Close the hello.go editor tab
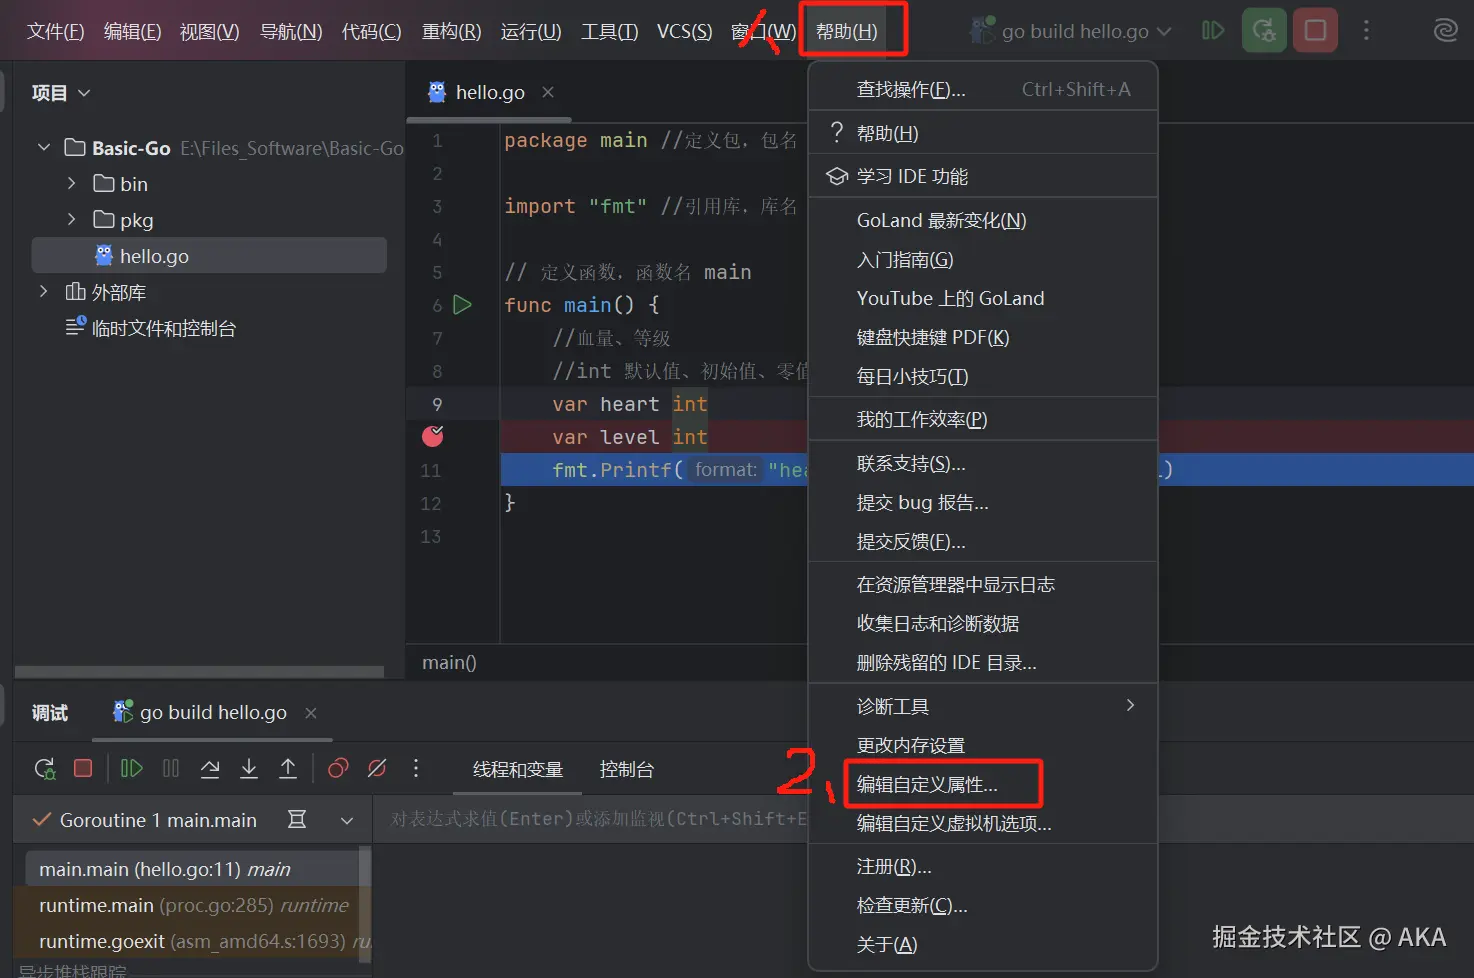 coord(548,92)
